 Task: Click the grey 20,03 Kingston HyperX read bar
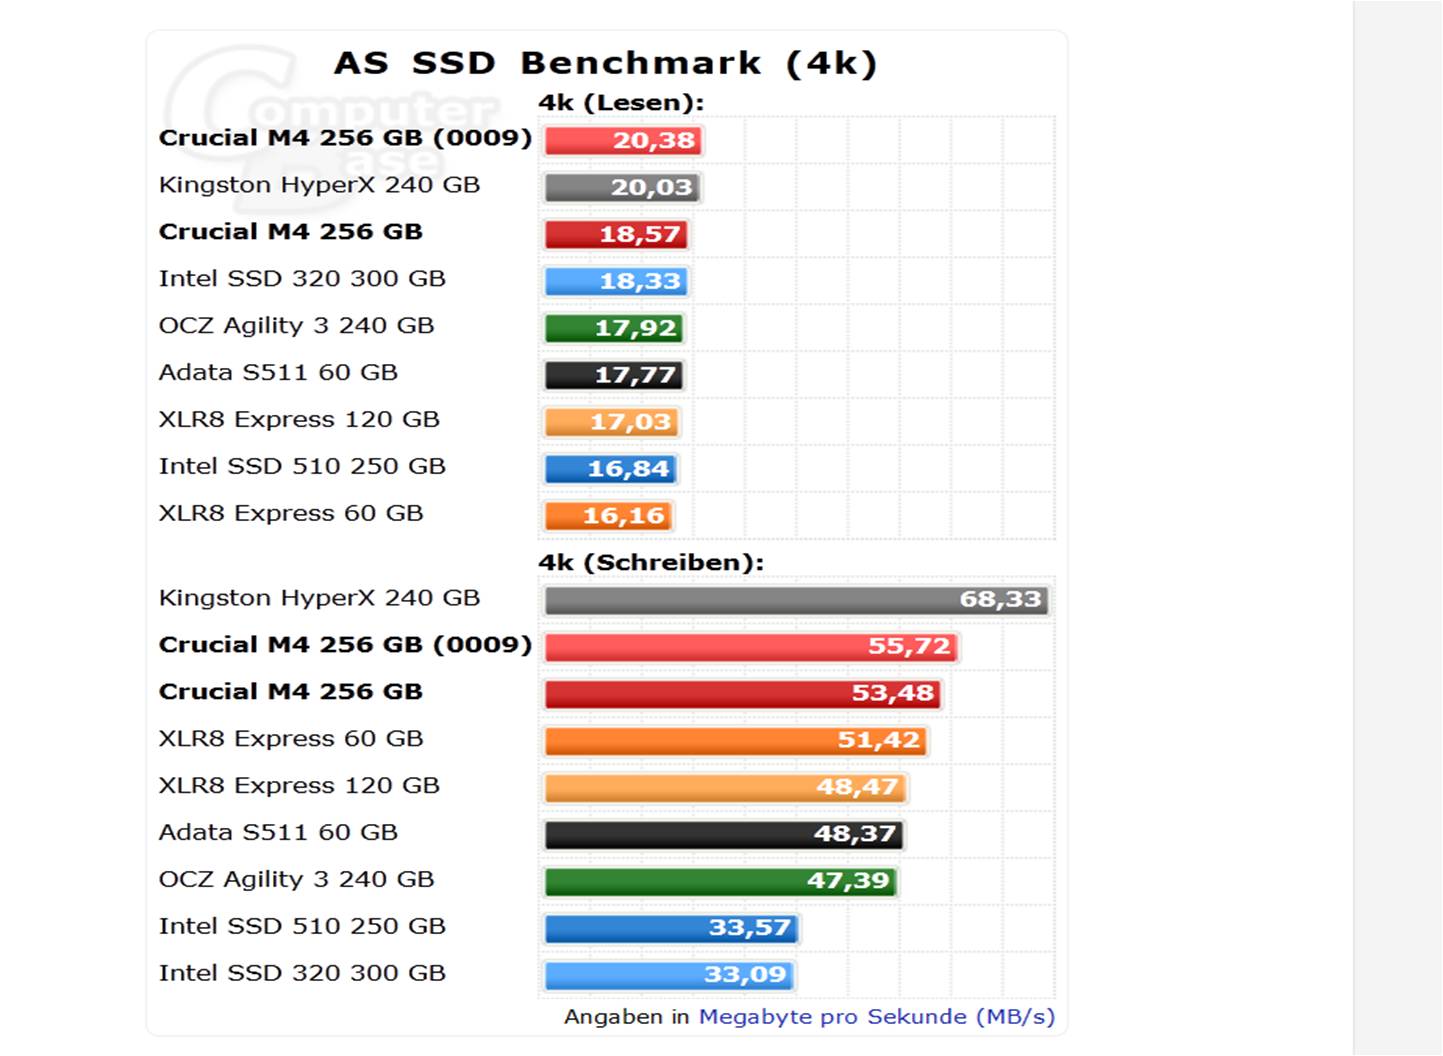click(x=622, y=188)
